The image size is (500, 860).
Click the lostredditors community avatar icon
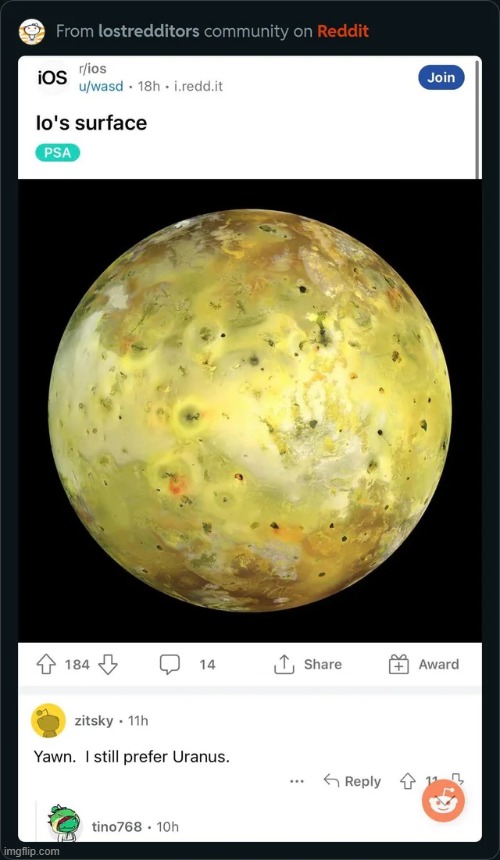click(x=32, y=31)
